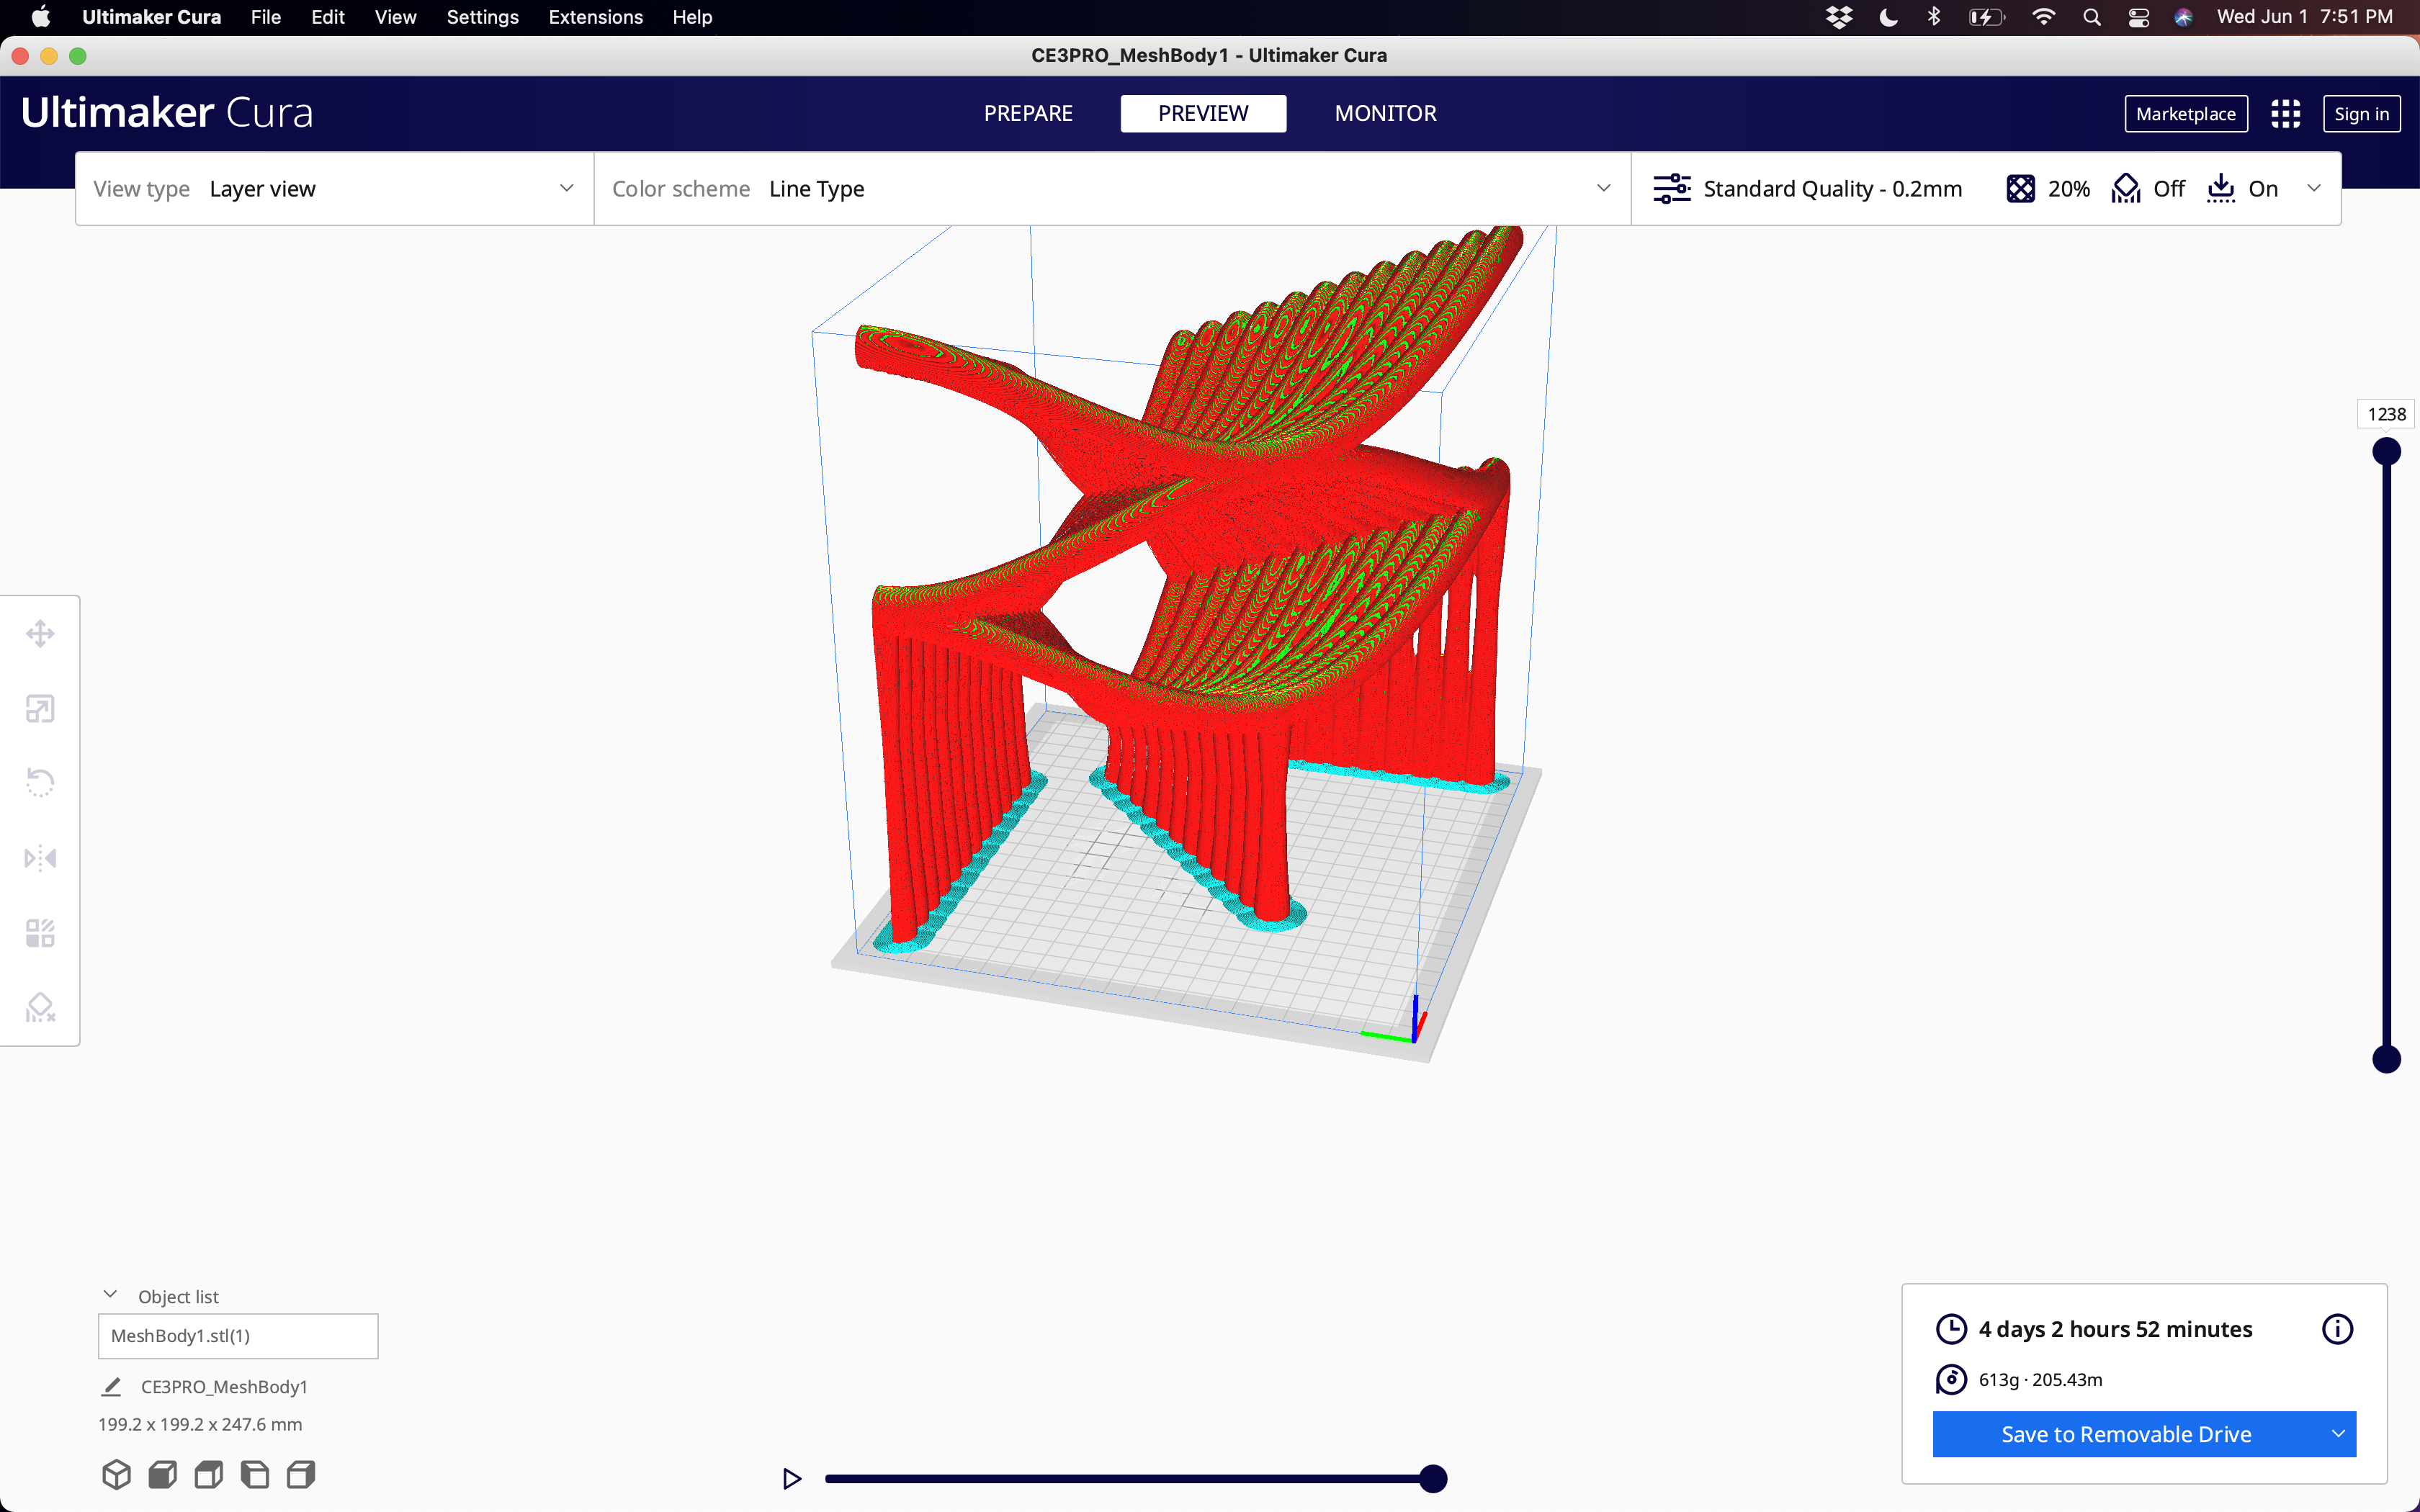Select the Scale tool in left toolbar

pyautogui.click(x=40, y=709)
